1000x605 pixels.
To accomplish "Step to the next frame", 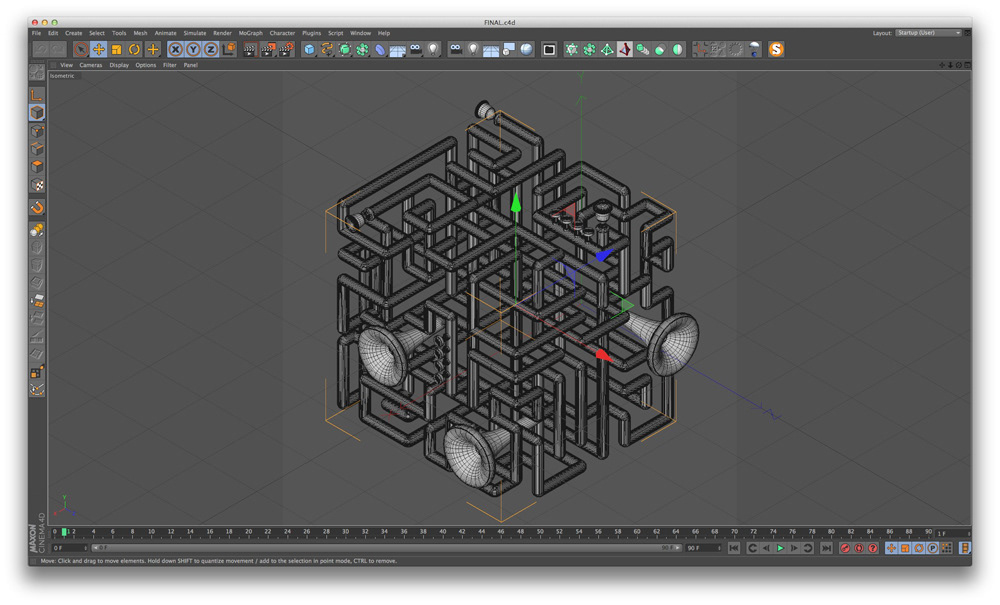I will (794, 548).
